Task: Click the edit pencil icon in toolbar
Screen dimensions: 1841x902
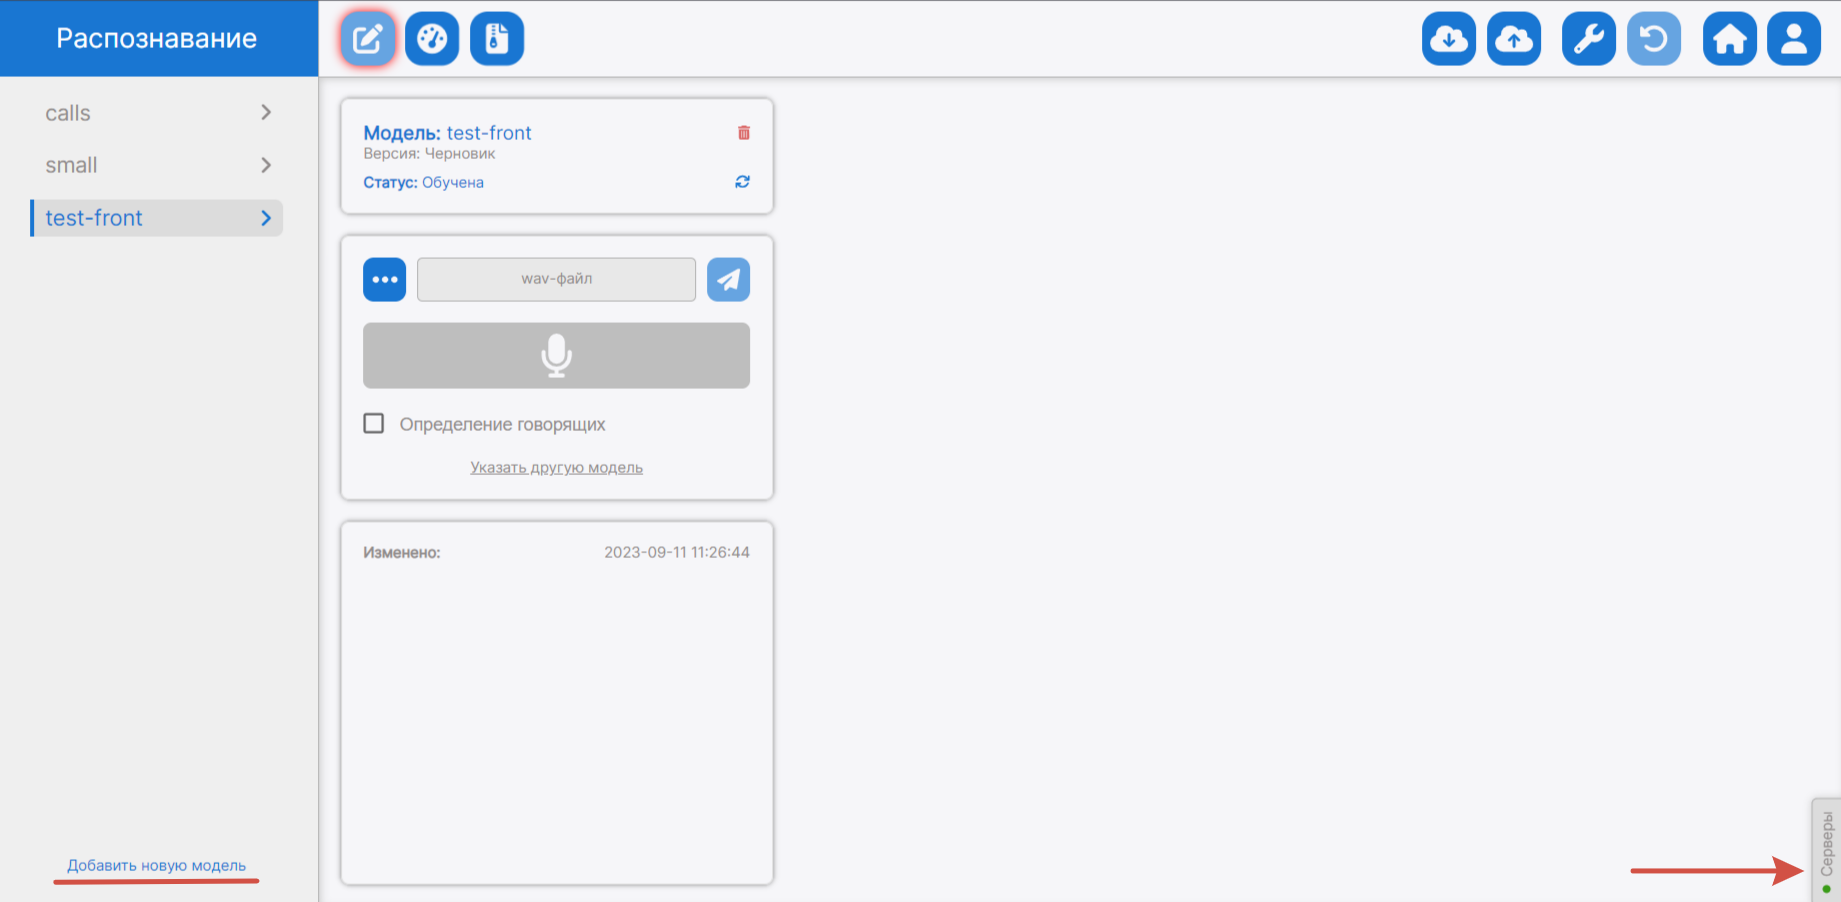Action: point(368,39)
